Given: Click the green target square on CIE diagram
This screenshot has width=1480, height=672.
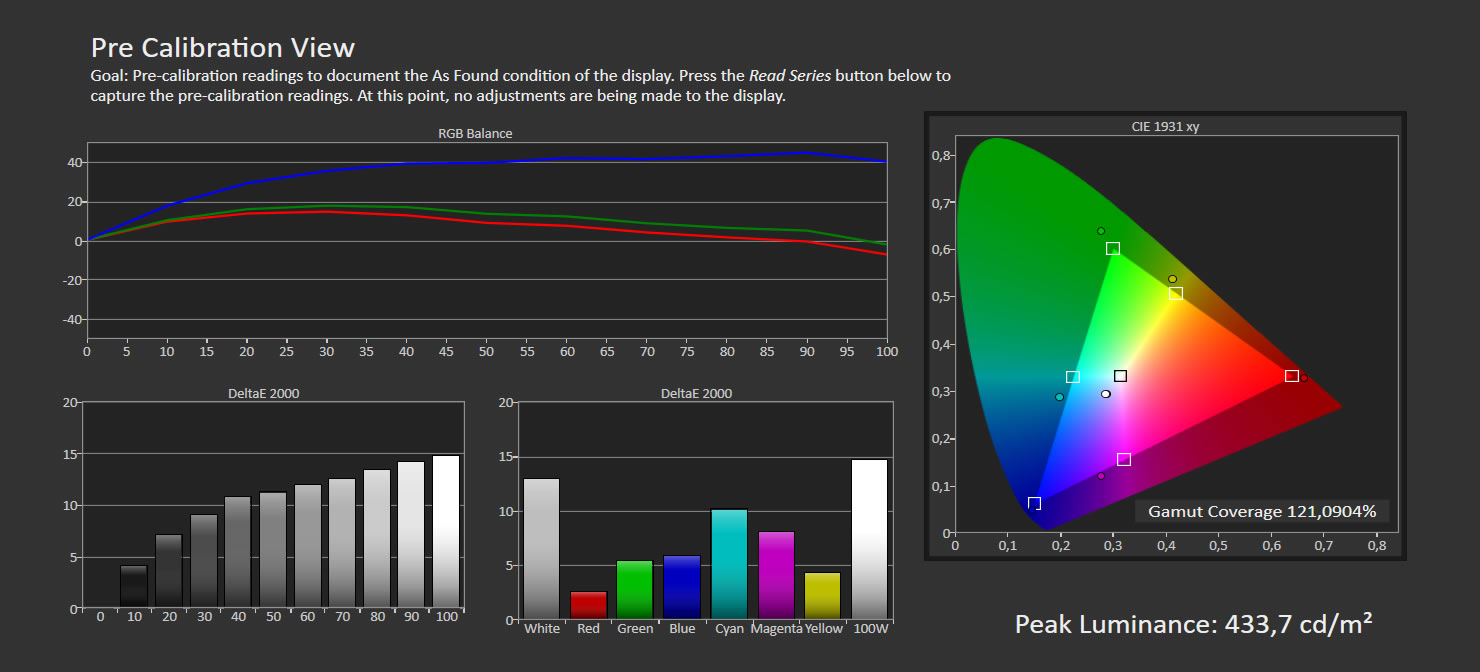Looking at the screenshot, I should point(1112,248).
